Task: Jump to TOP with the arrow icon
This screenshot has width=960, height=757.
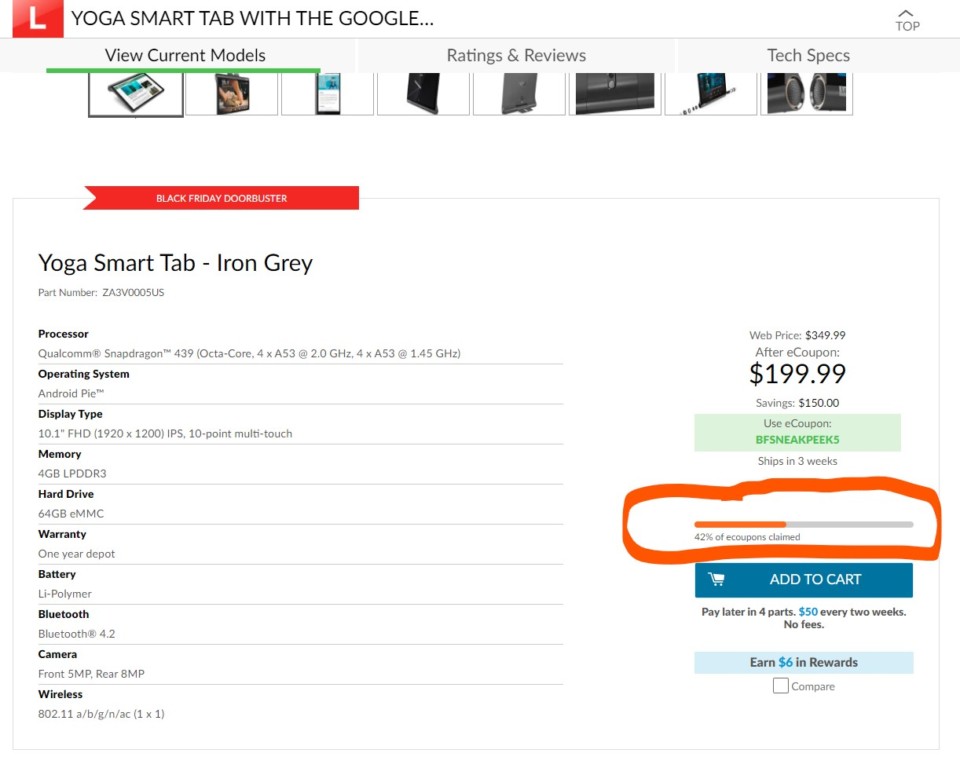Action: coord(907,20)
